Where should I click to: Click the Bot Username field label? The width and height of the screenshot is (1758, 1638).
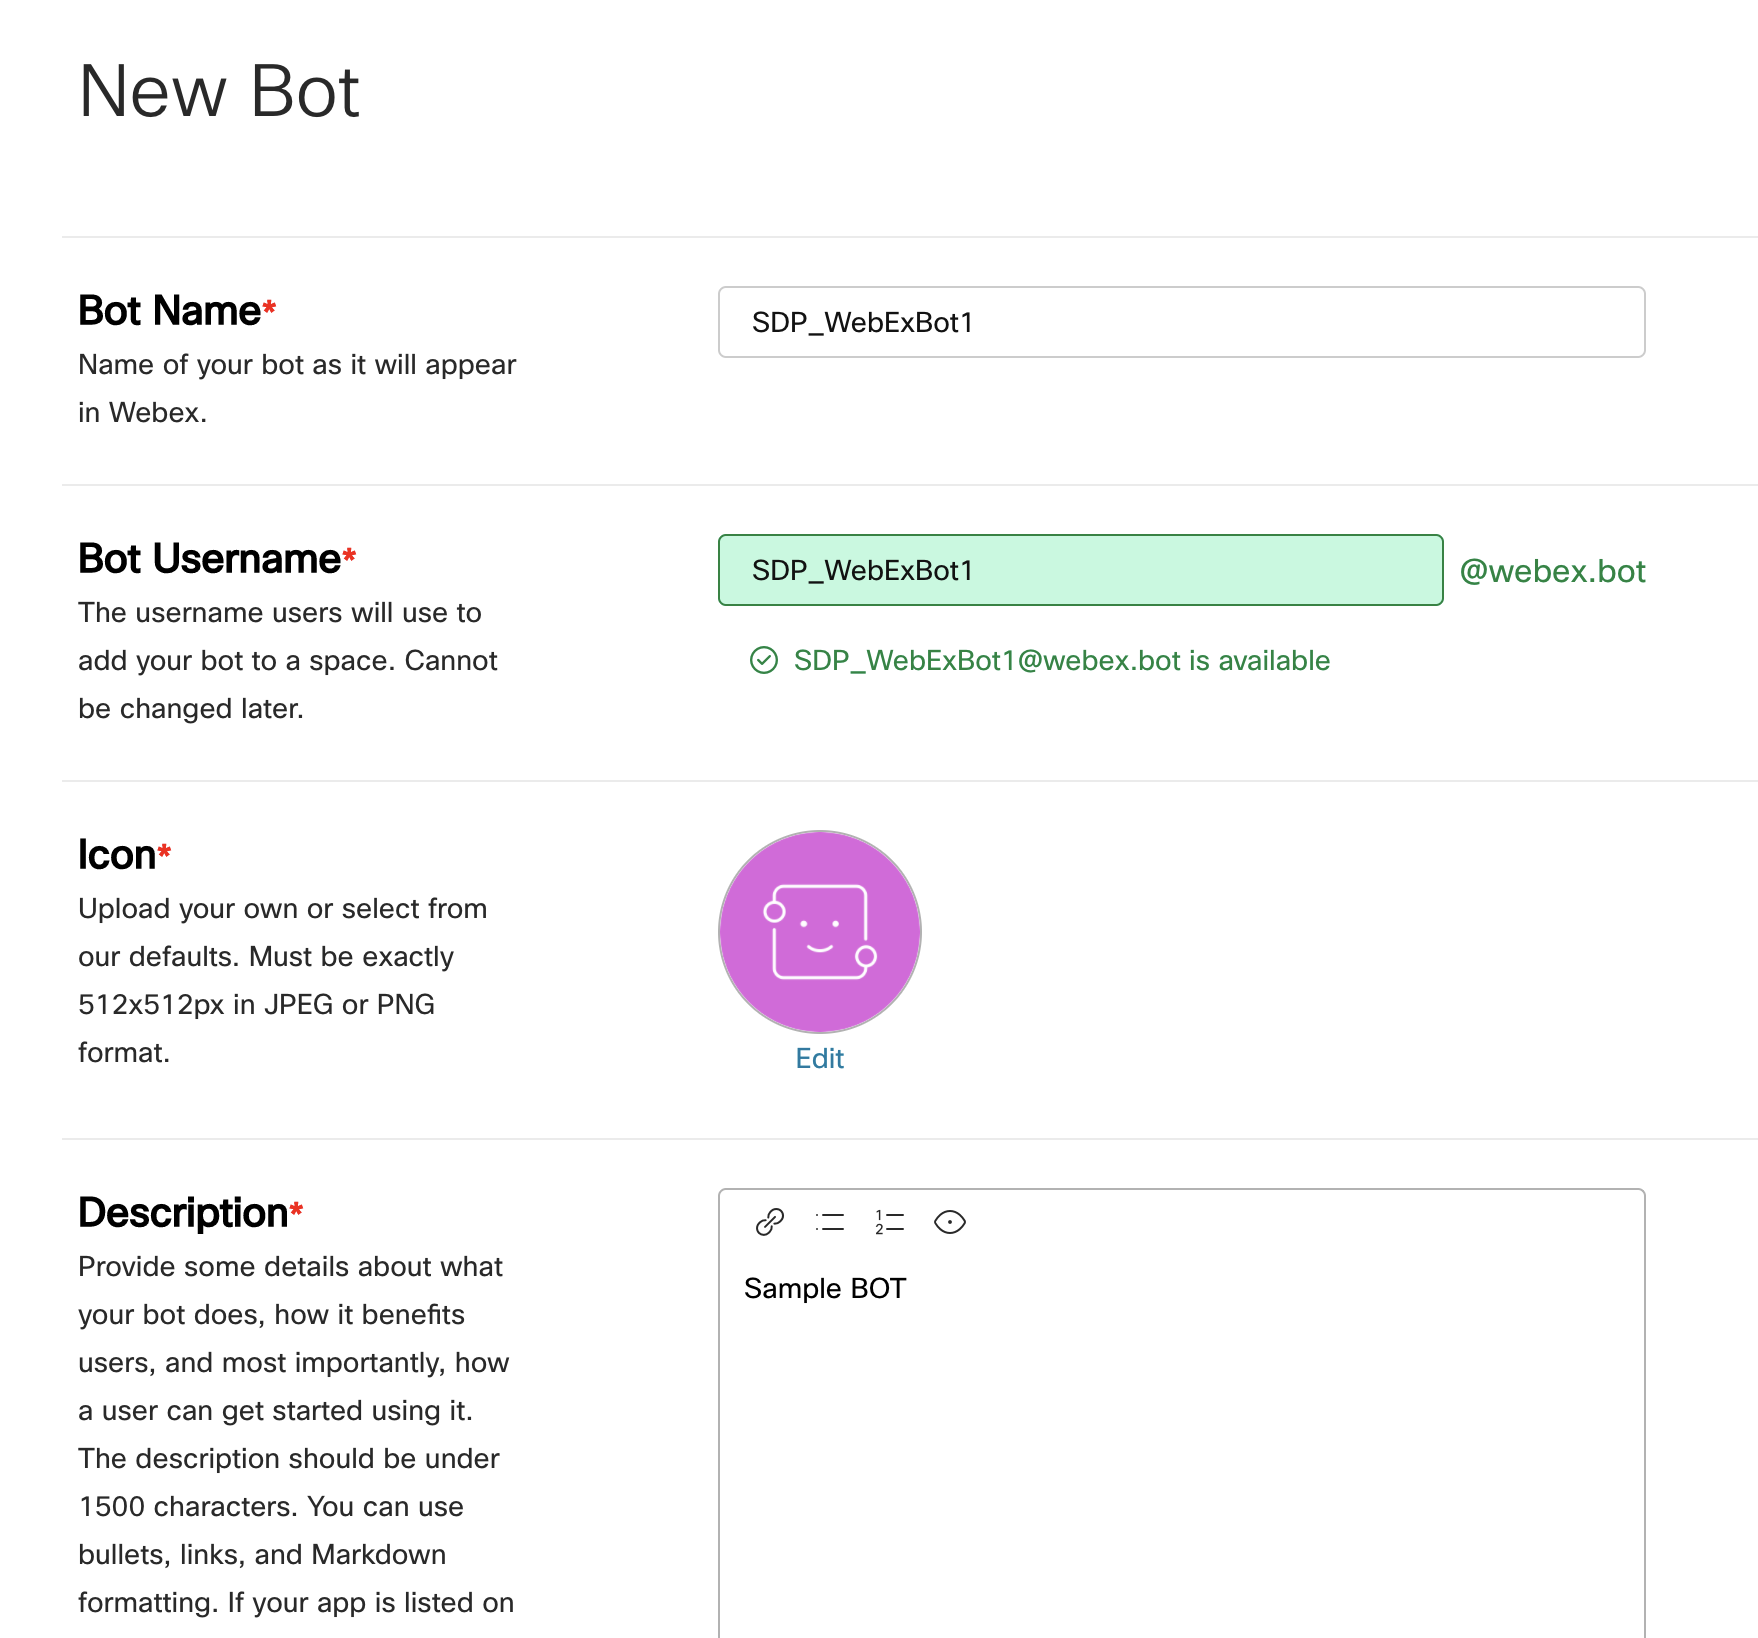coord(210,559)
